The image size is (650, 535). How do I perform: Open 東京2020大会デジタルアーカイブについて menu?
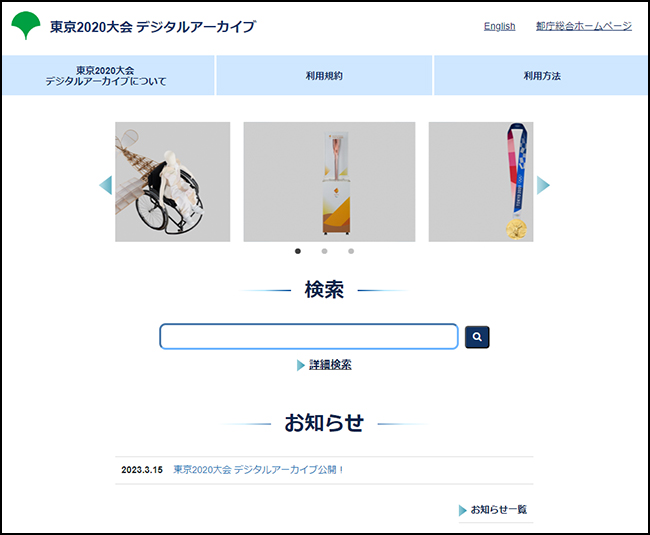click(108, 75)
